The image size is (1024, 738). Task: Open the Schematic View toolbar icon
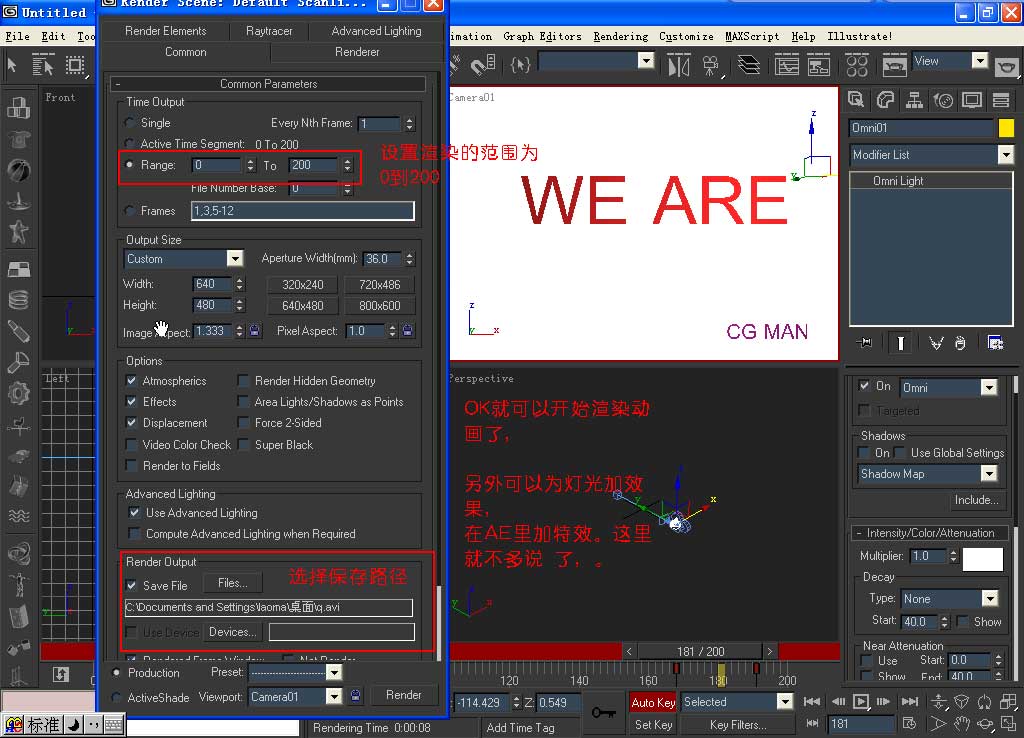coord(819,65)
